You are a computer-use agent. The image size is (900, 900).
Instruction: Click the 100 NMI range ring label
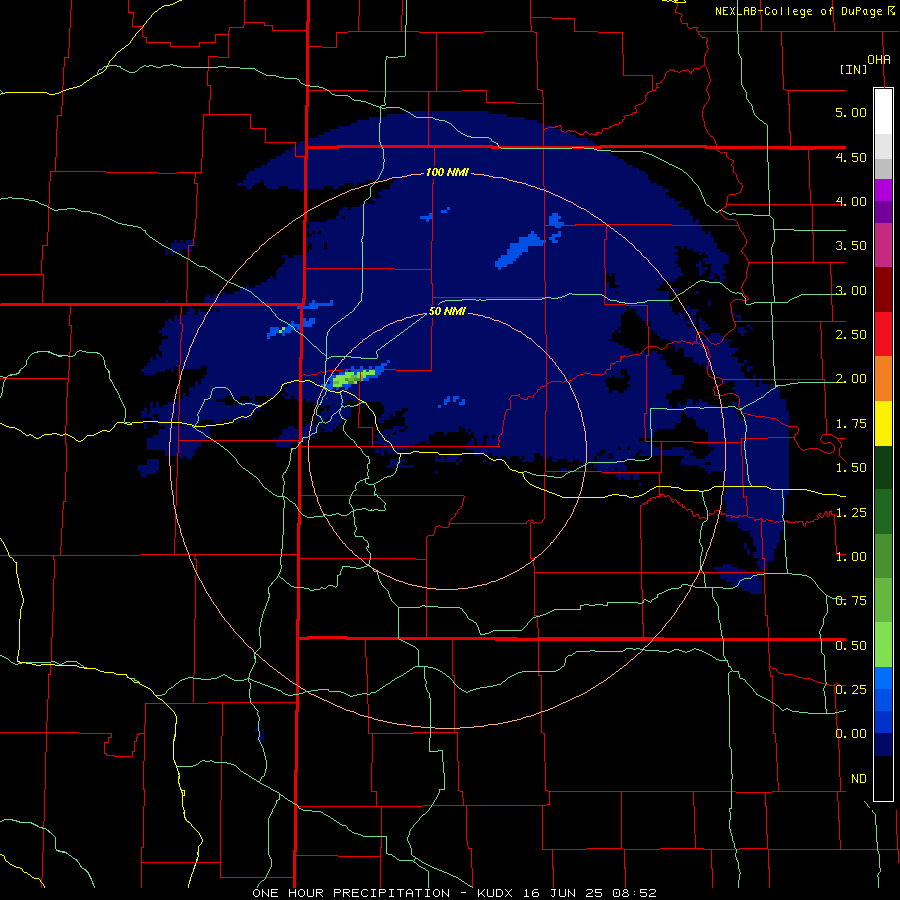click(447, 172)
